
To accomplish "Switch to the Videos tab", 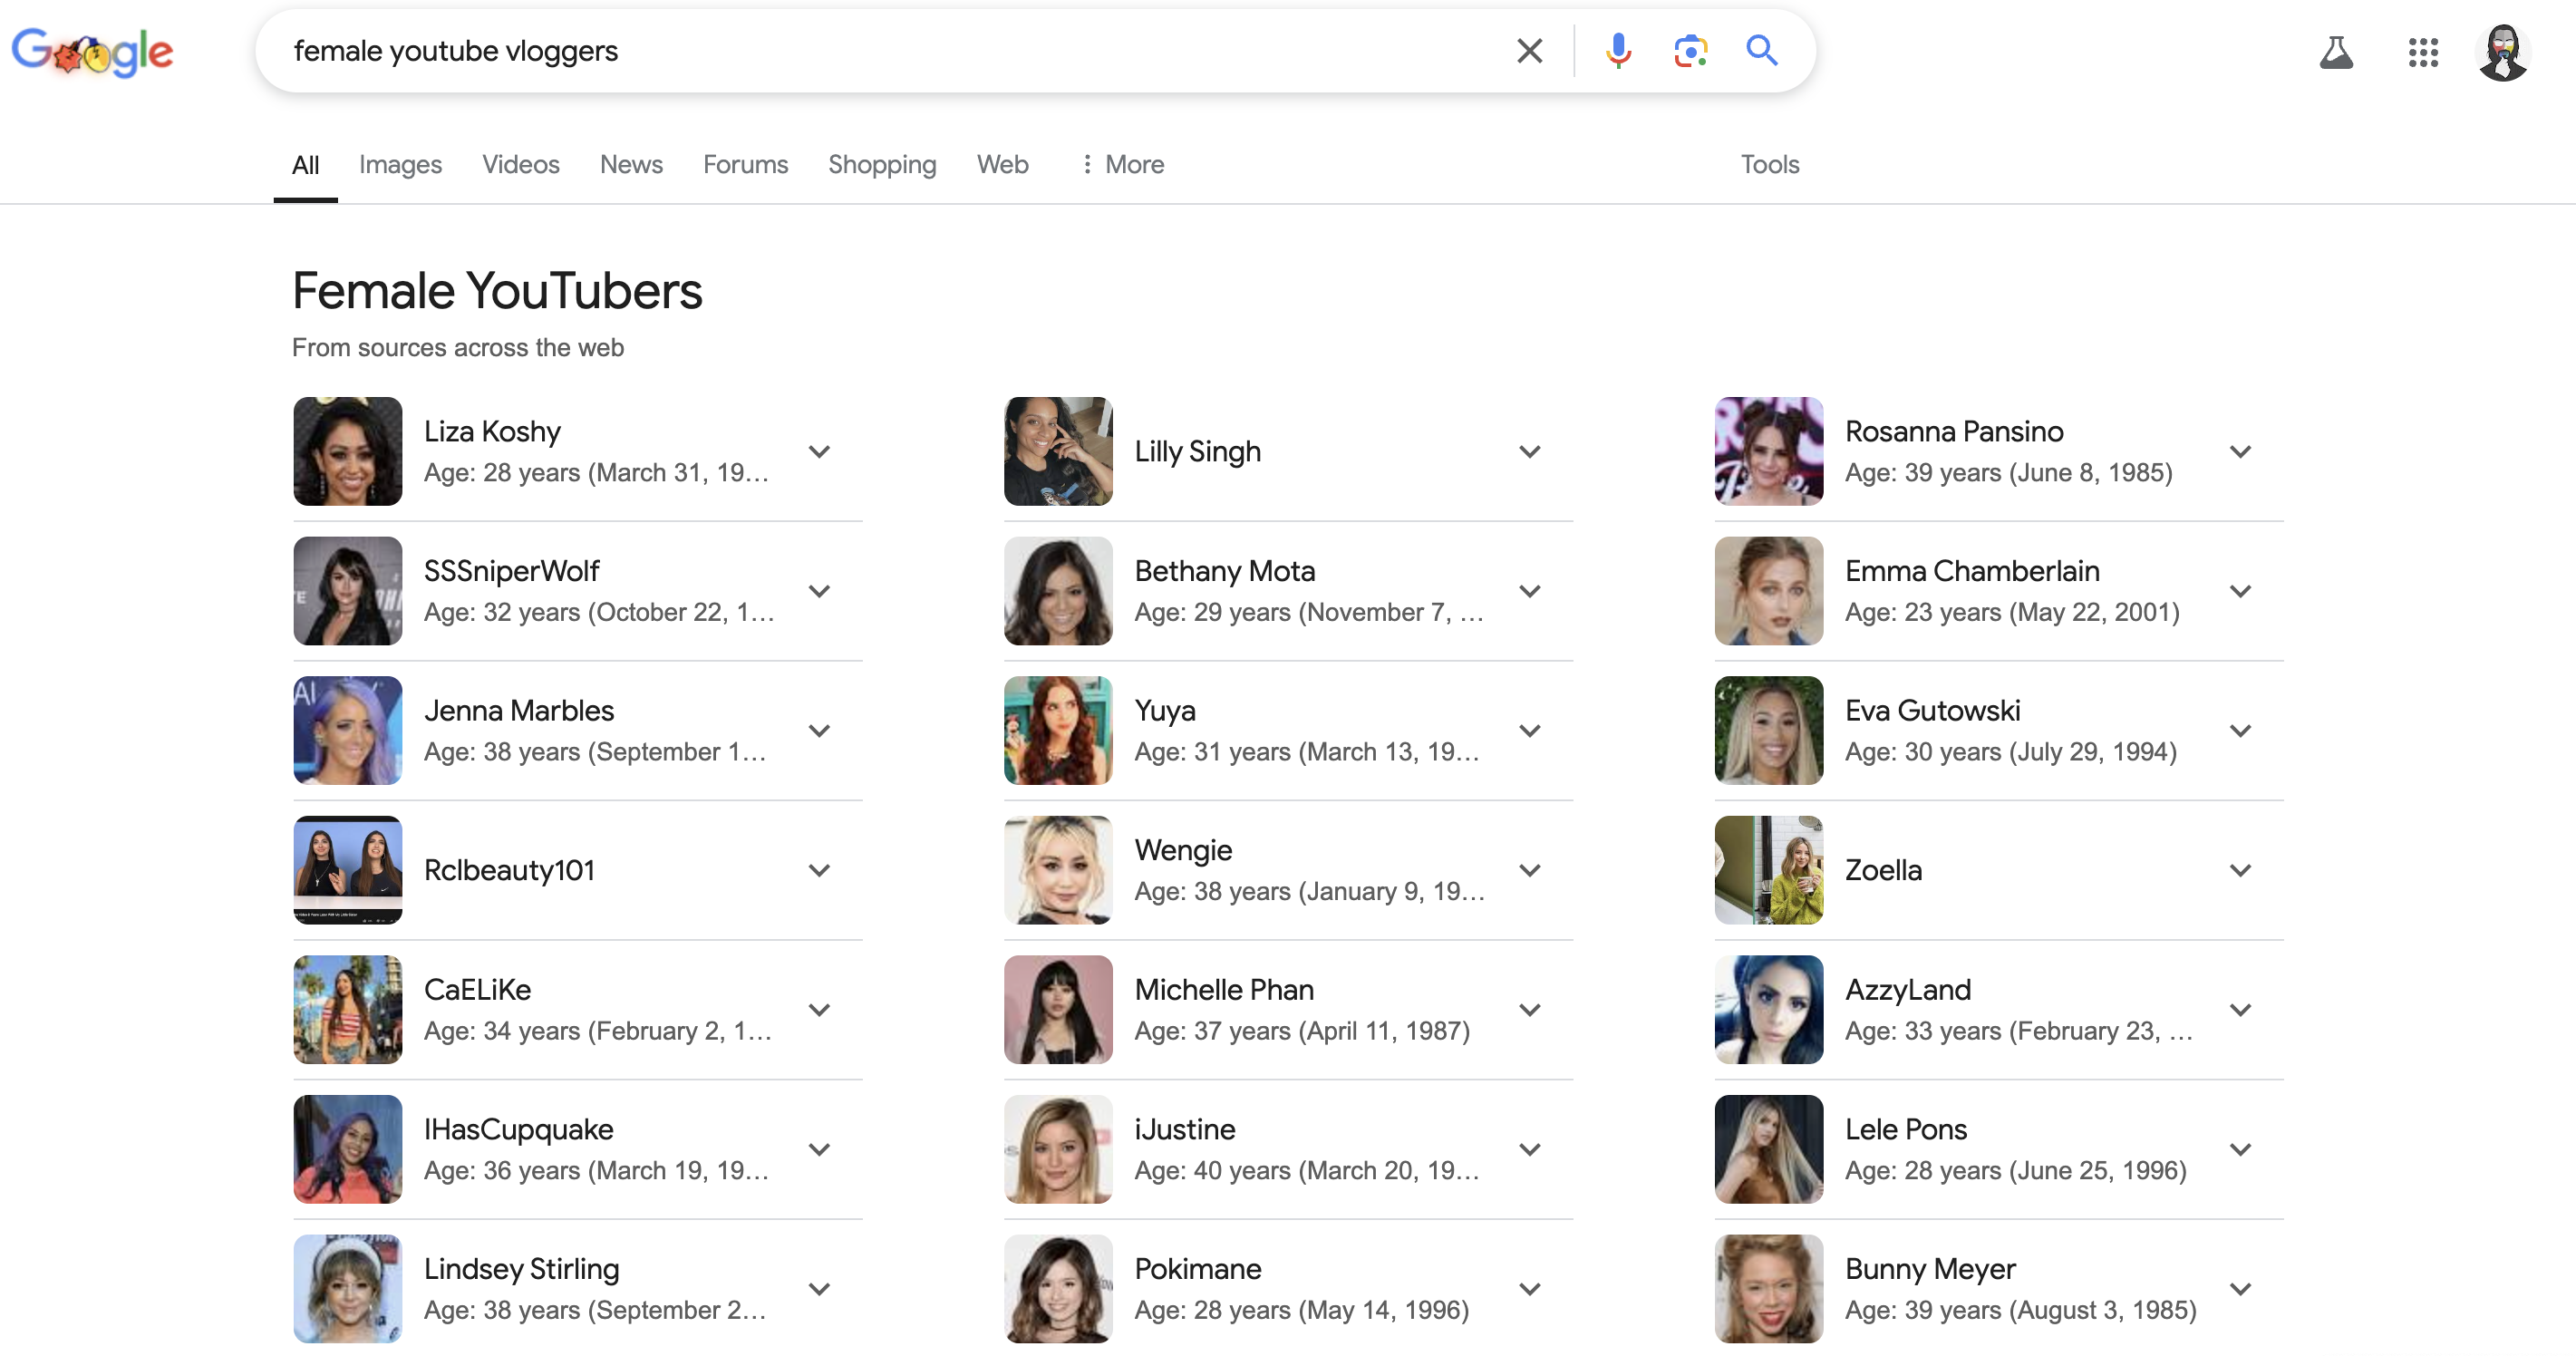I will [520, 164].
